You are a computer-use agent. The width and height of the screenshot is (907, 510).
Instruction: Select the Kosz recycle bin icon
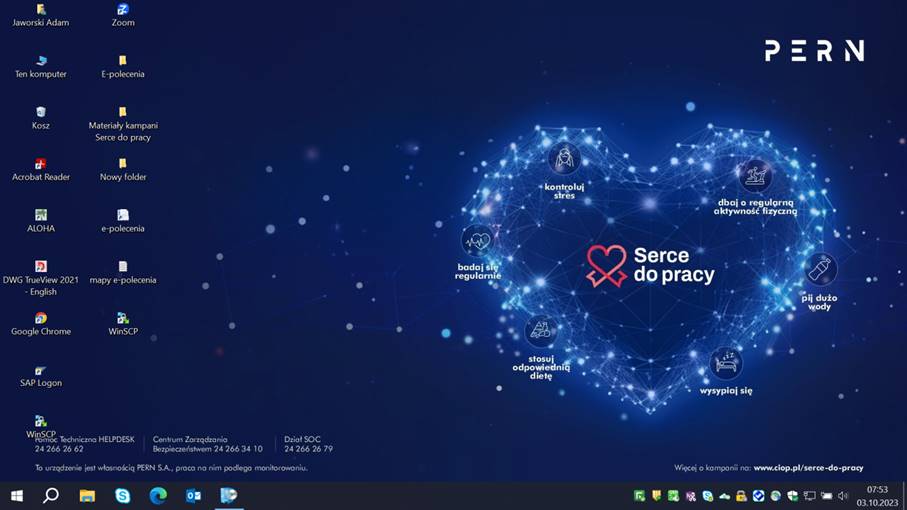pyautogui.click(x=41, y=113)
